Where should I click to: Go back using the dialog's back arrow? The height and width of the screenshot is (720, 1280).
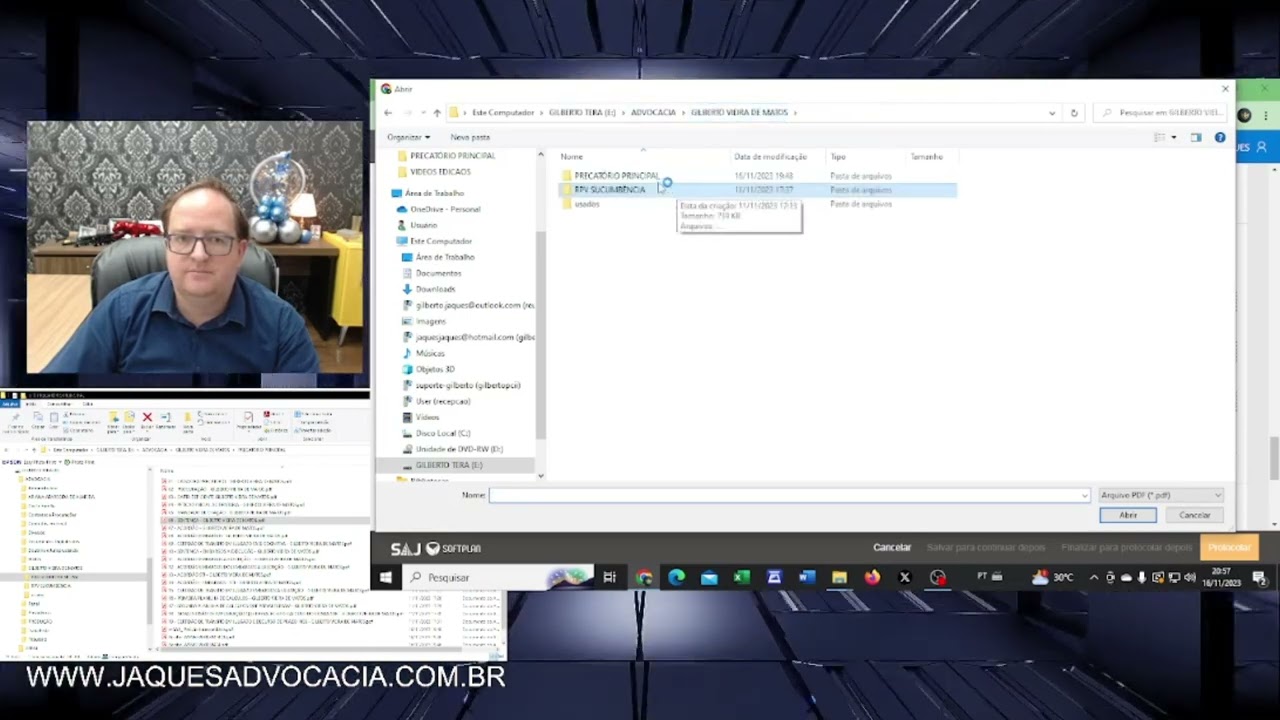tap(388, 113)
